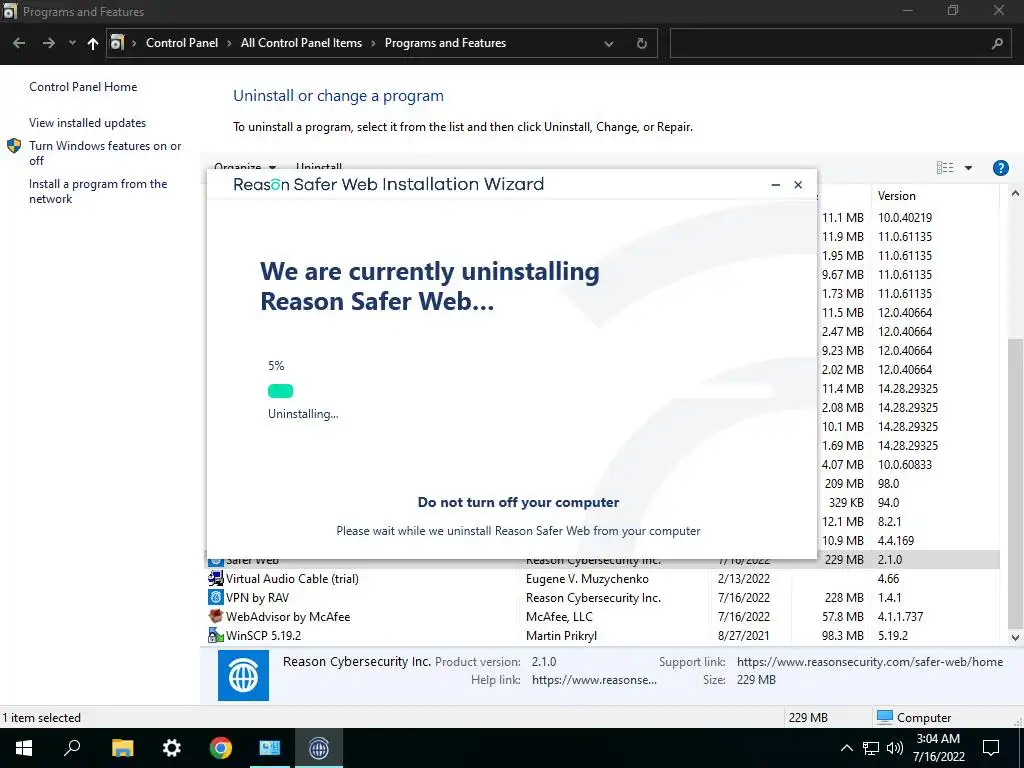Go forward using the Forward arrow
The width and height of the screenshot is (1024, 768).
pyautogui.click(x=48, y=43)
